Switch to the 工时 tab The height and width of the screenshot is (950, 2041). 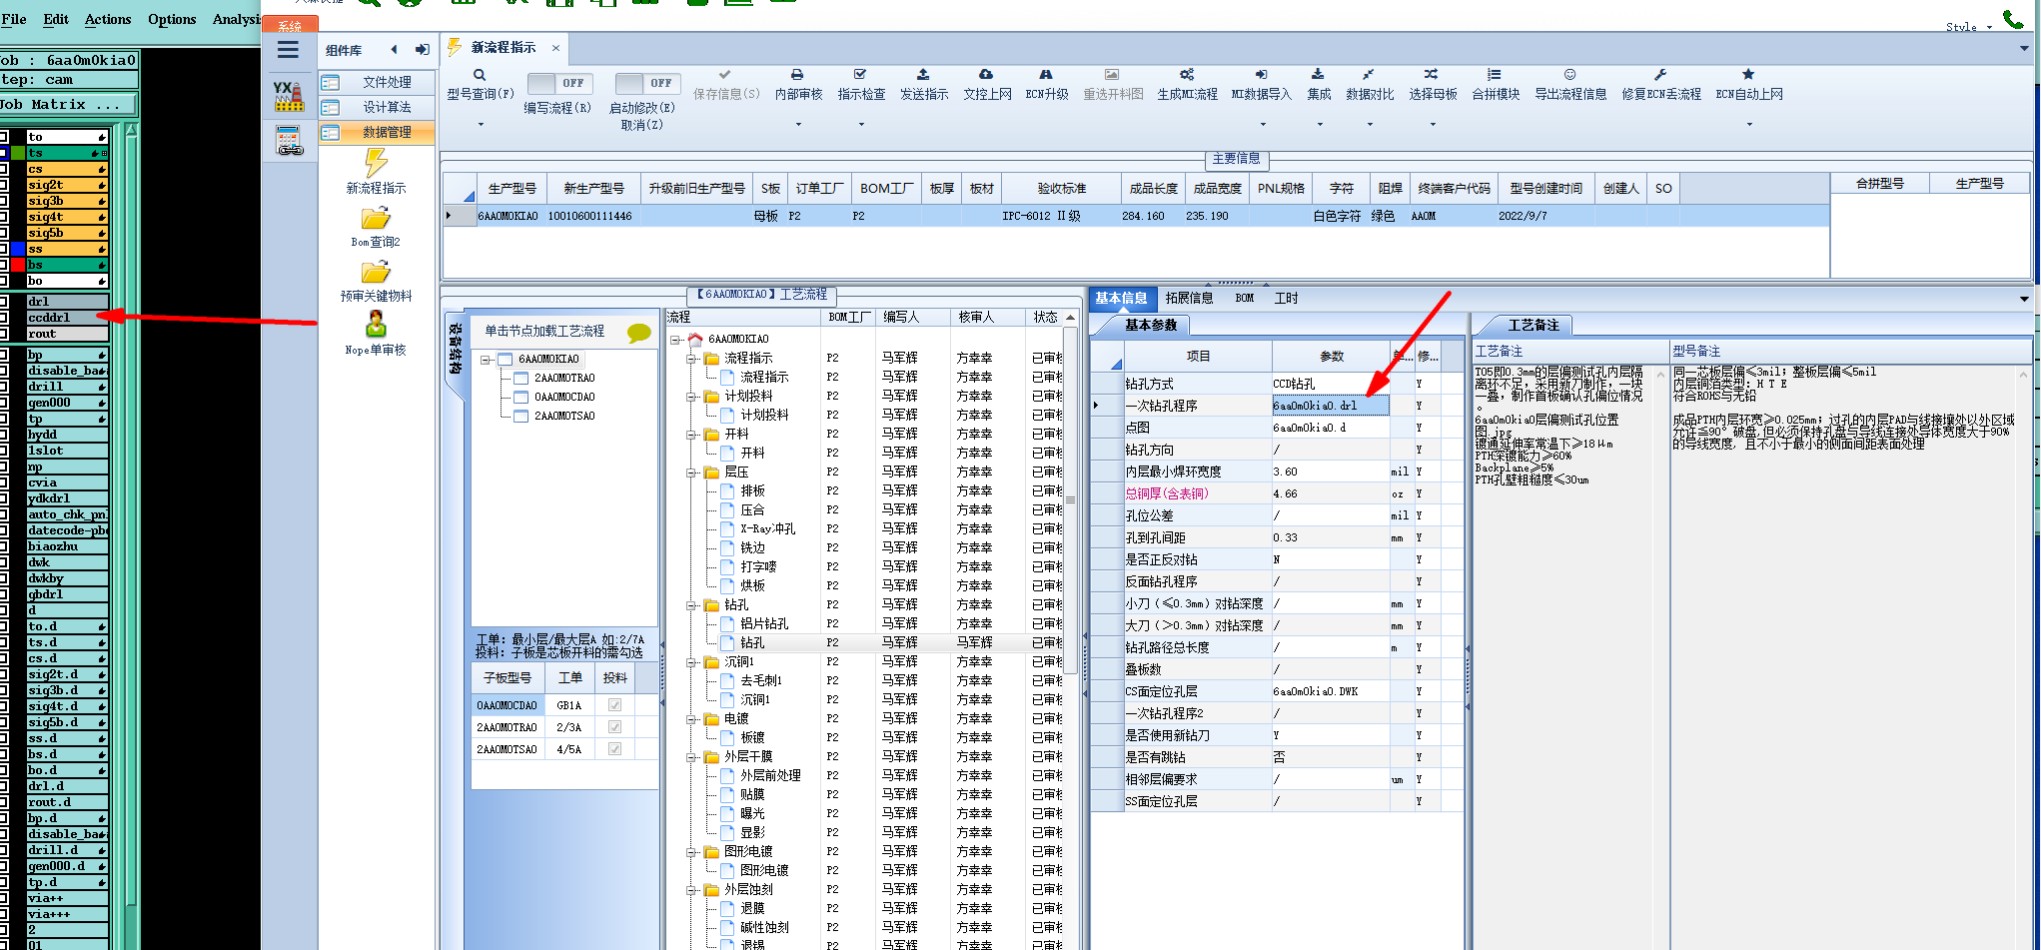tap(1286, 298)
